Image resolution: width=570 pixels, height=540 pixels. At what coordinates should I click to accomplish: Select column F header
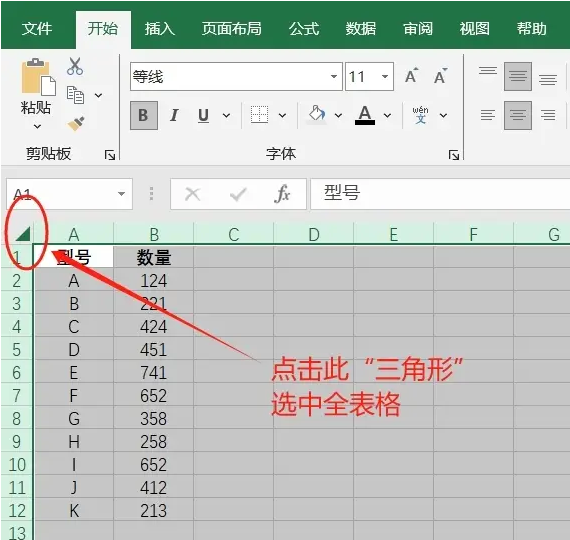click(x=473, y=234)
